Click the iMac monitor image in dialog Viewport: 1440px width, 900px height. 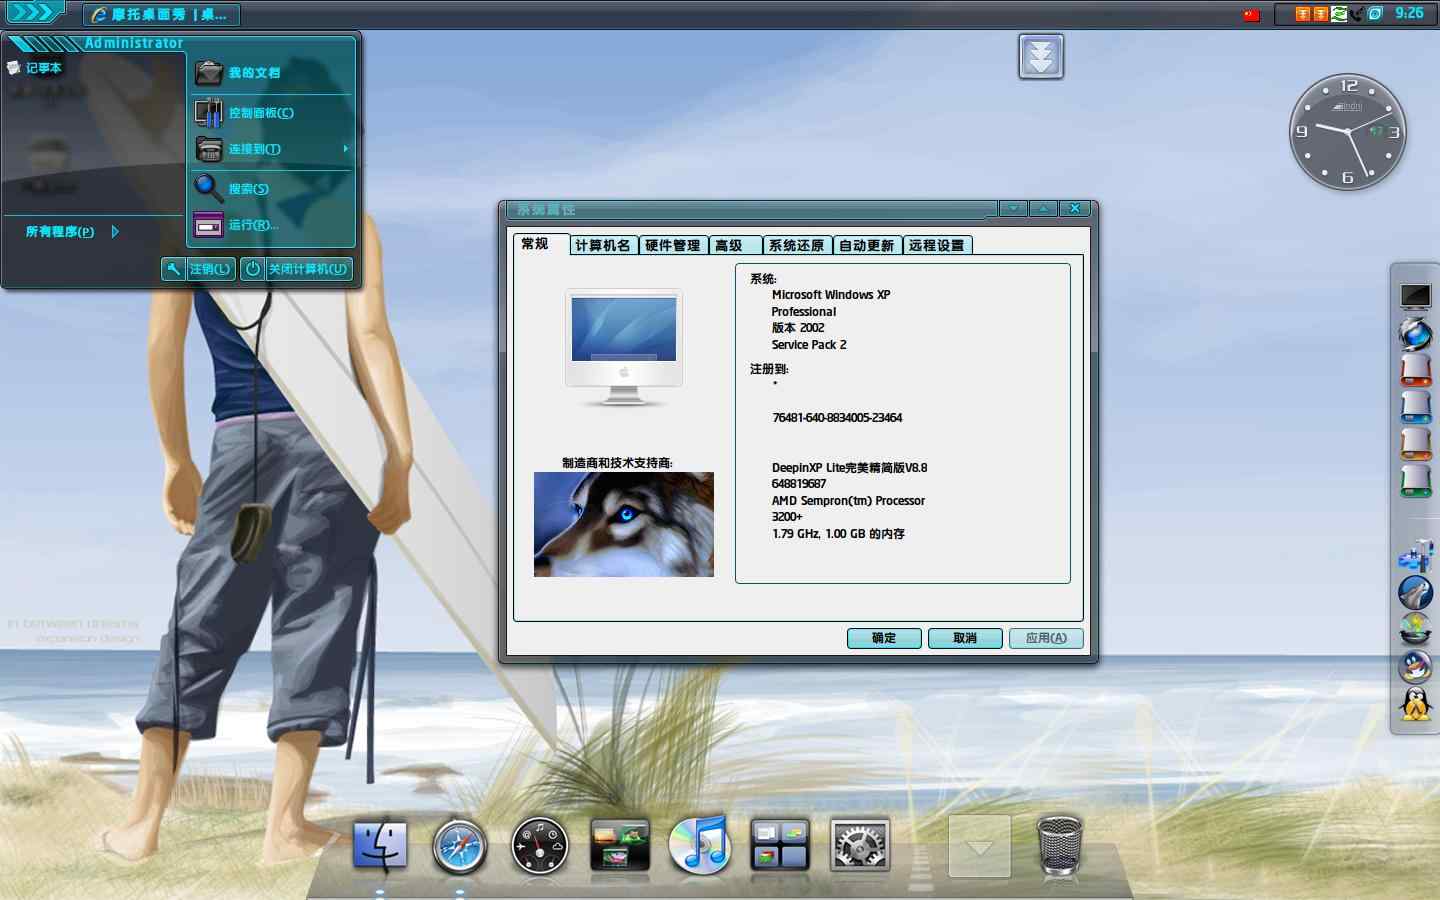(x=624, y=347)
